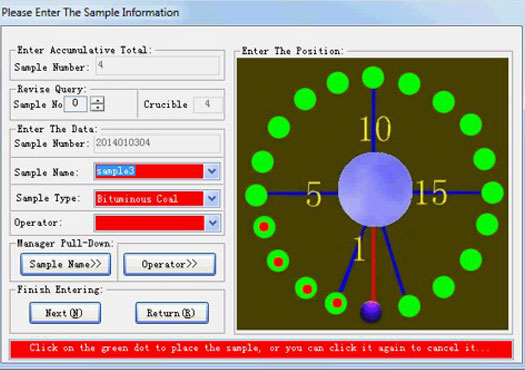525x370 pixels.
Task: Click the green dot left of number 5
Action: [256, 195]
